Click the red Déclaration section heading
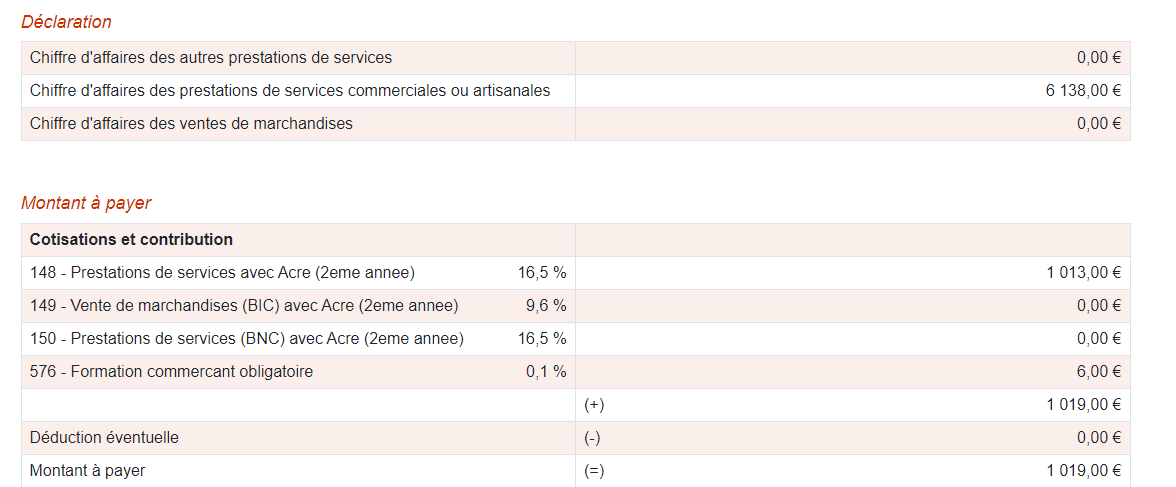Screen dimensions: 1176x487 tap(66, 22)
